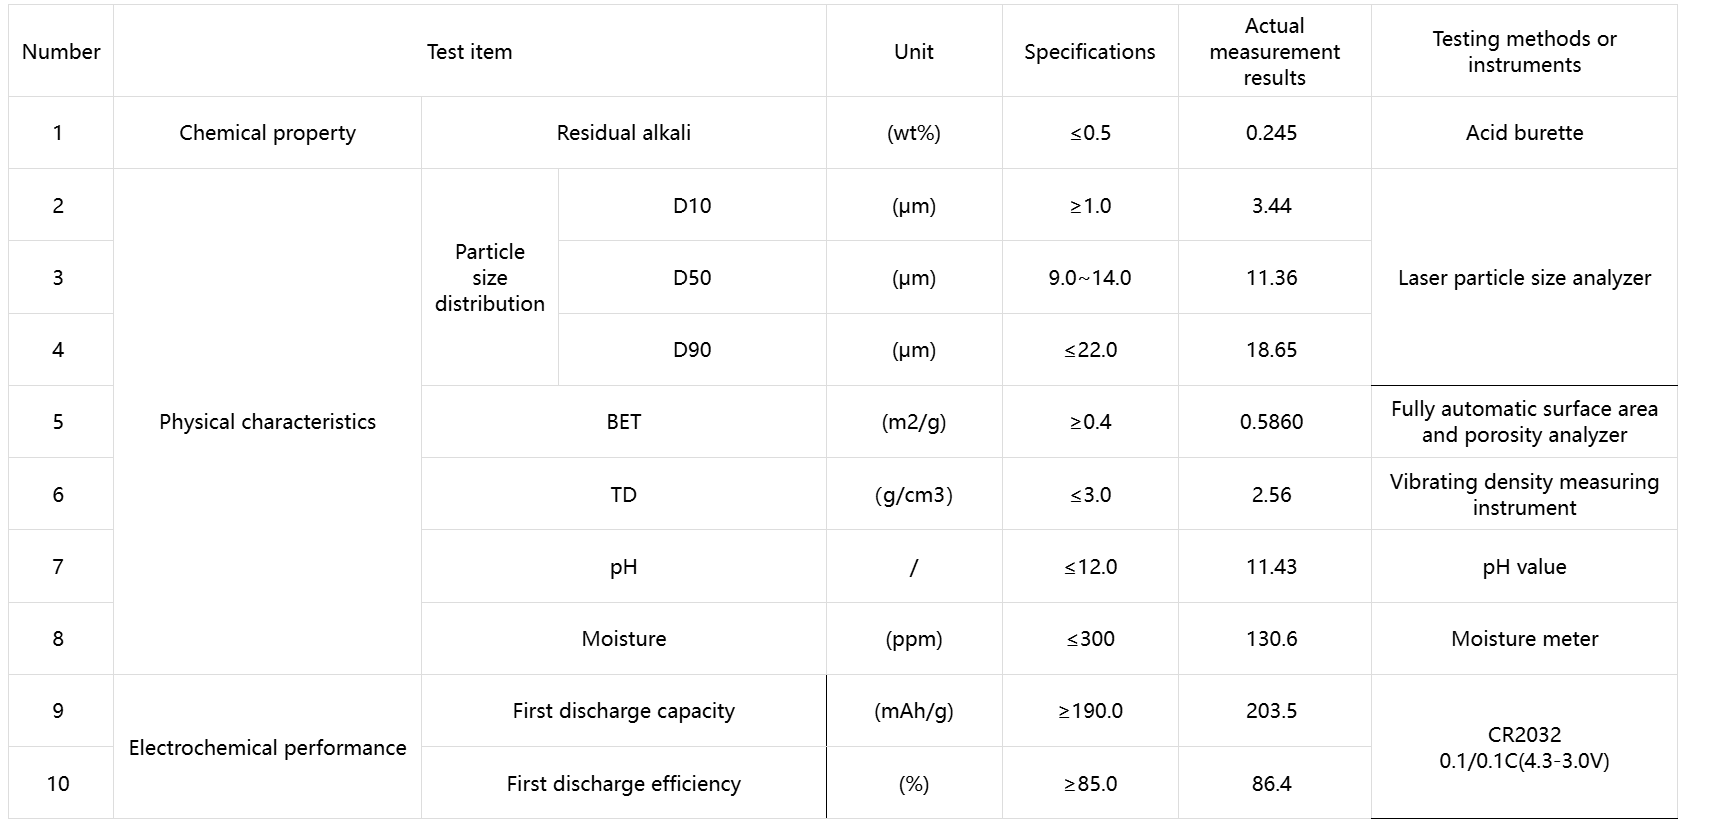Click the Acid burette cell
1710x828 pixels.
point(1524,133)
